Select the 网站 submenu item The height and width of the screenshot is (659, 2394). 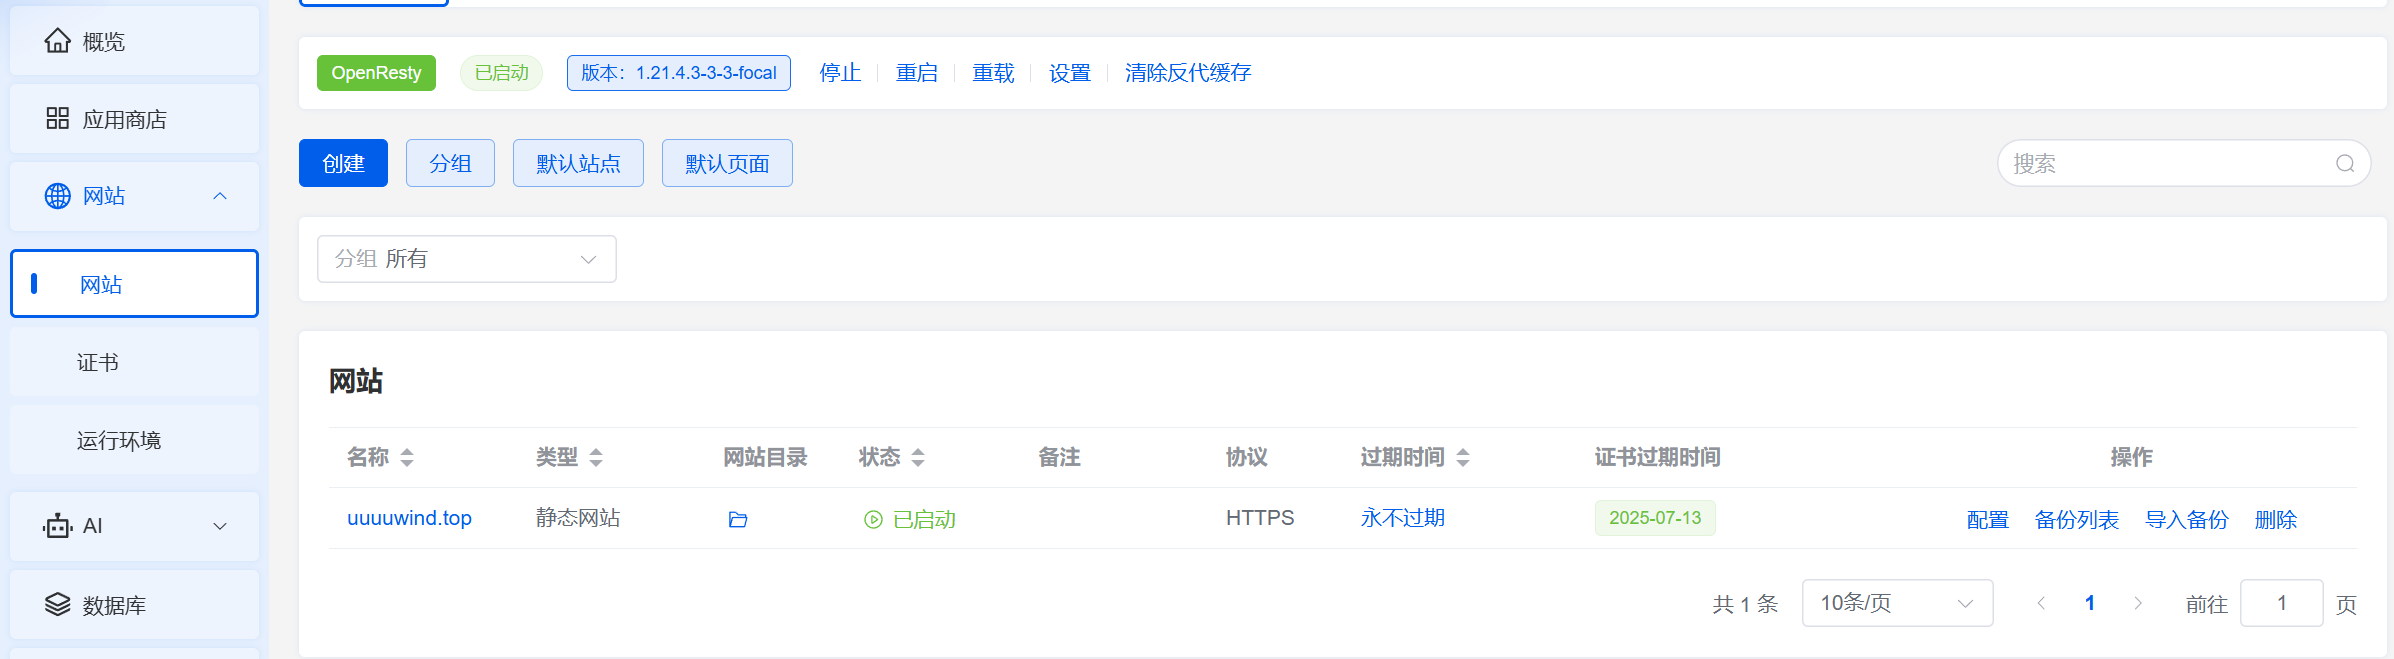134,284
